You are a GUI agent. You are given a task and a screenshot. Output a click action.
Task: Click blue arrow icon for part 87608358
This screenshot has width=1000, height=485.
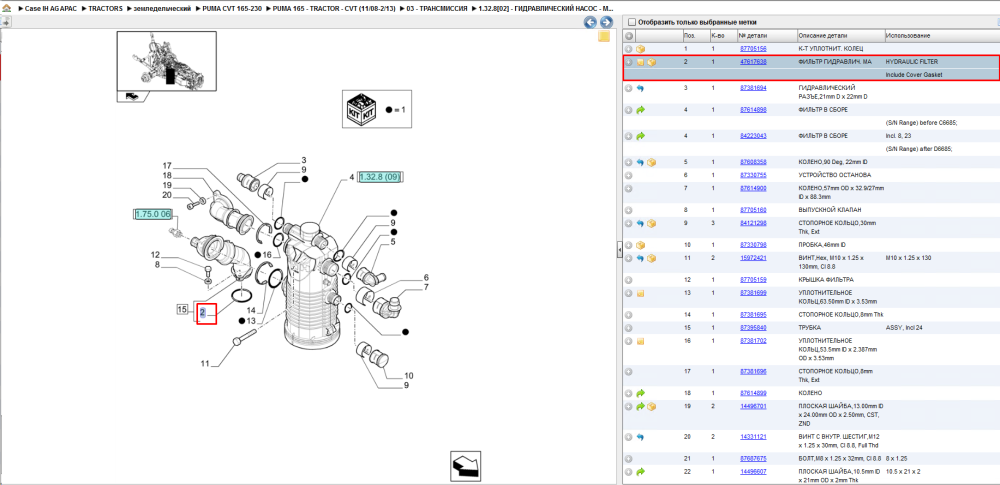[640, 162]
